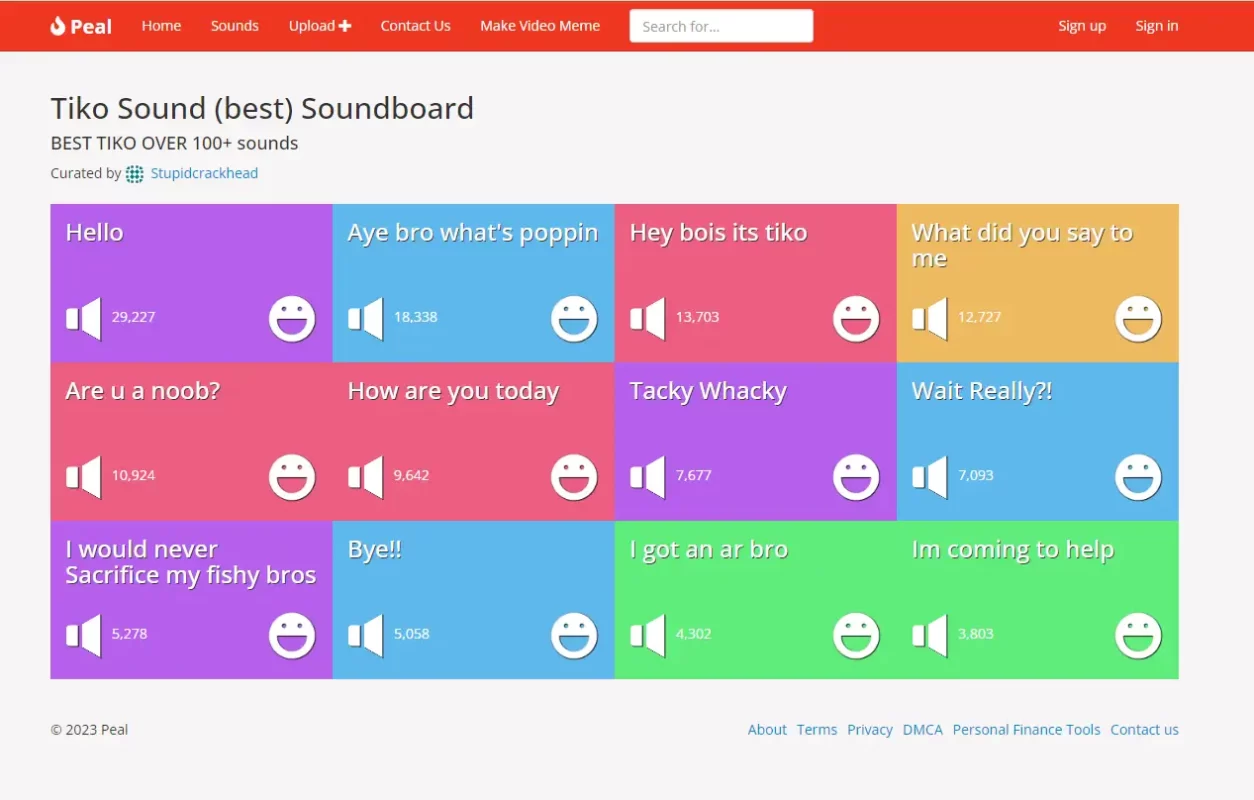The image size is (1254, 800).
Task: Click smiley face on How are you today
Action: click(x=574, y=477)
